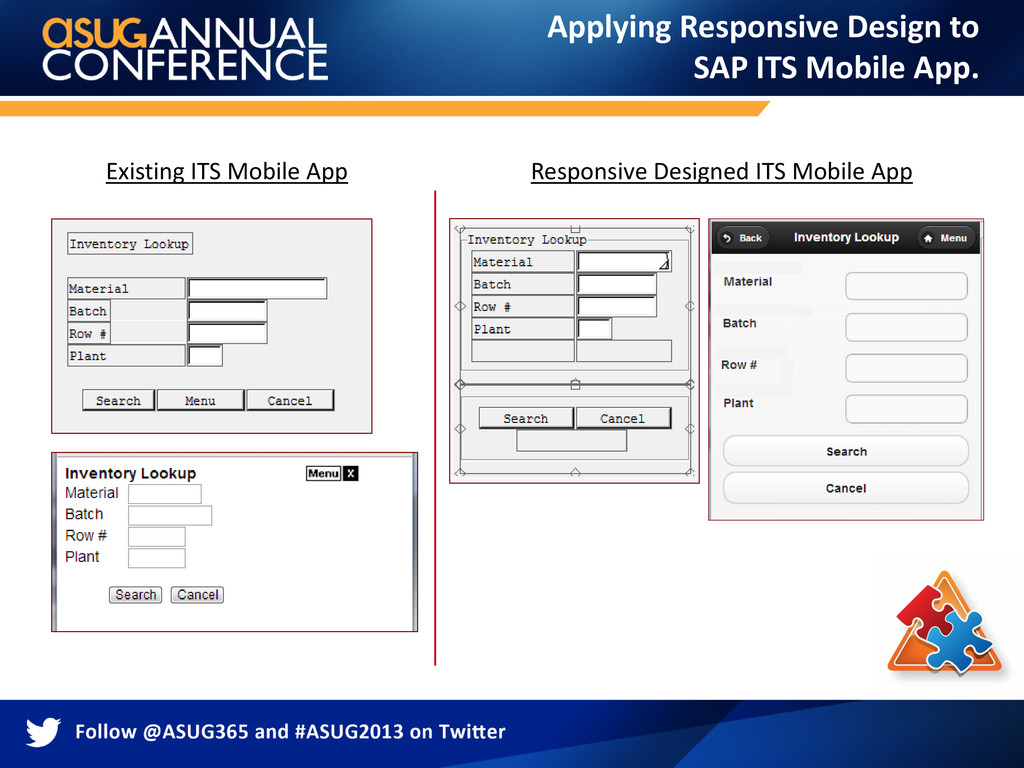Click Search in the top-left existing app
Viewport: 1024px width, 768px height.
point(118,400)
